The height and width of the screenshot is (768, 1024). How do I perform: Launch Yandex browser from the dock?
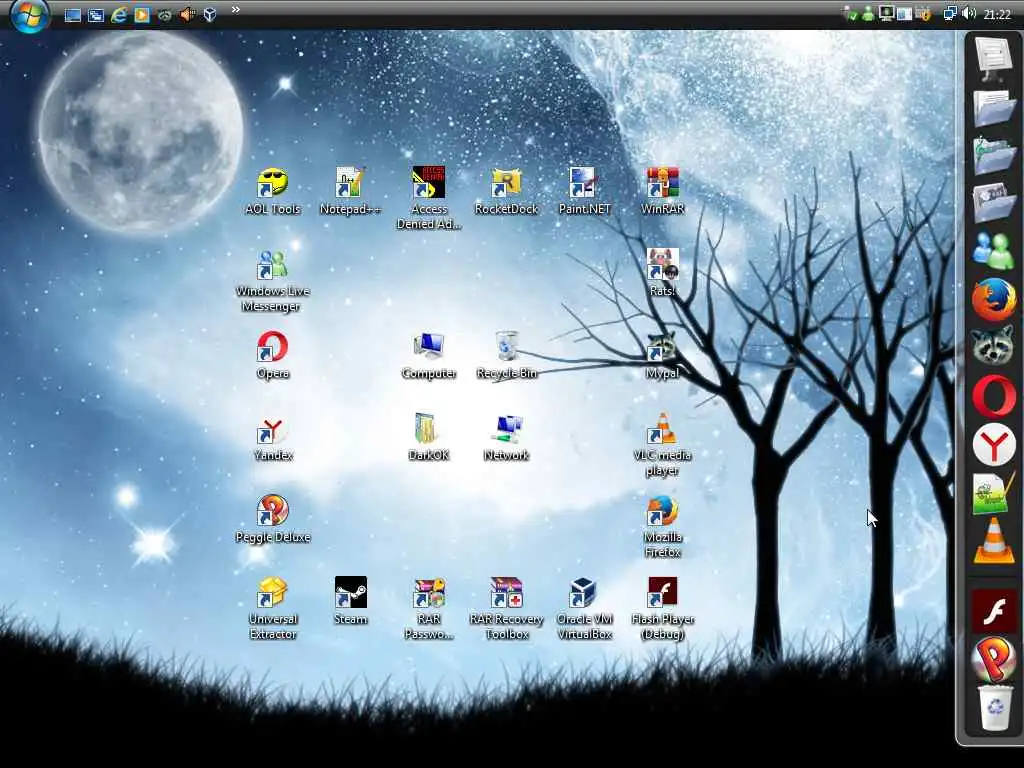coord(993,445)
